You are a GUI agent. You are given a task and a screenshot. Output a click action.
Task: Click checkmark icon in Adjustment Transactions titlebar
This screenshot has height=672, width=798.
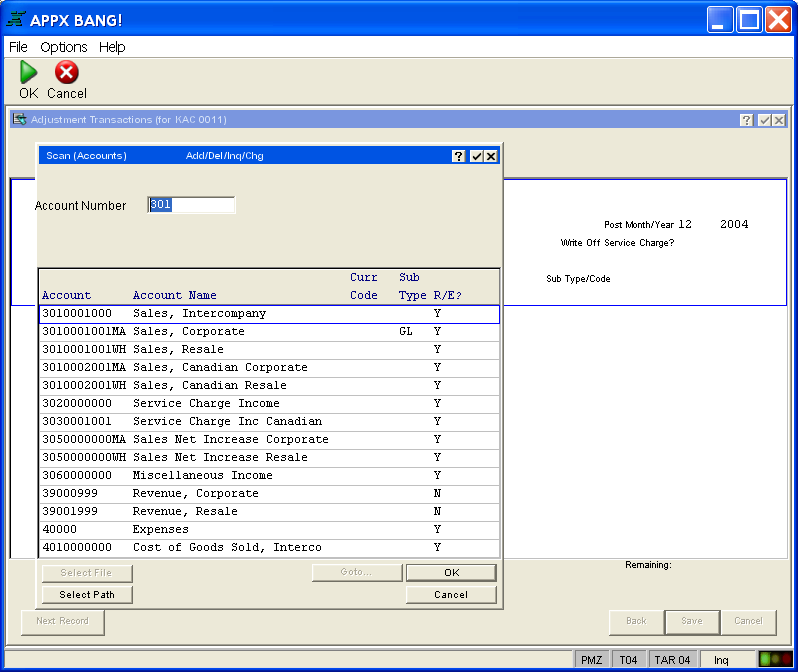tap(763, 120)
